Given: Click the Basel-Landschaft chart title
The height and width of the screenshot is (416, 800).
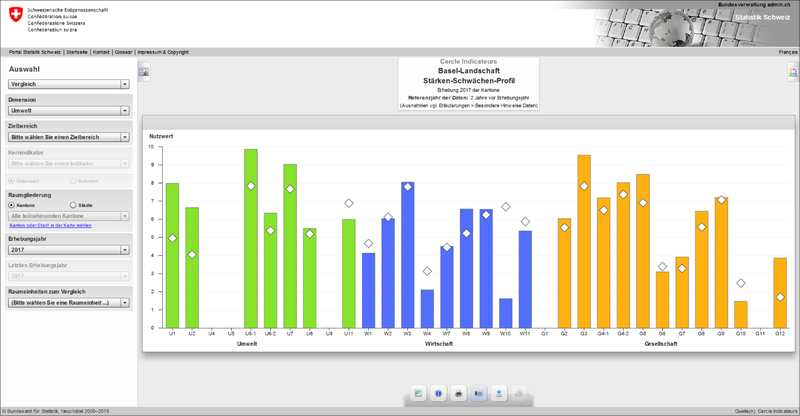Looking at the screenshot, I should [x=469, y=71].
